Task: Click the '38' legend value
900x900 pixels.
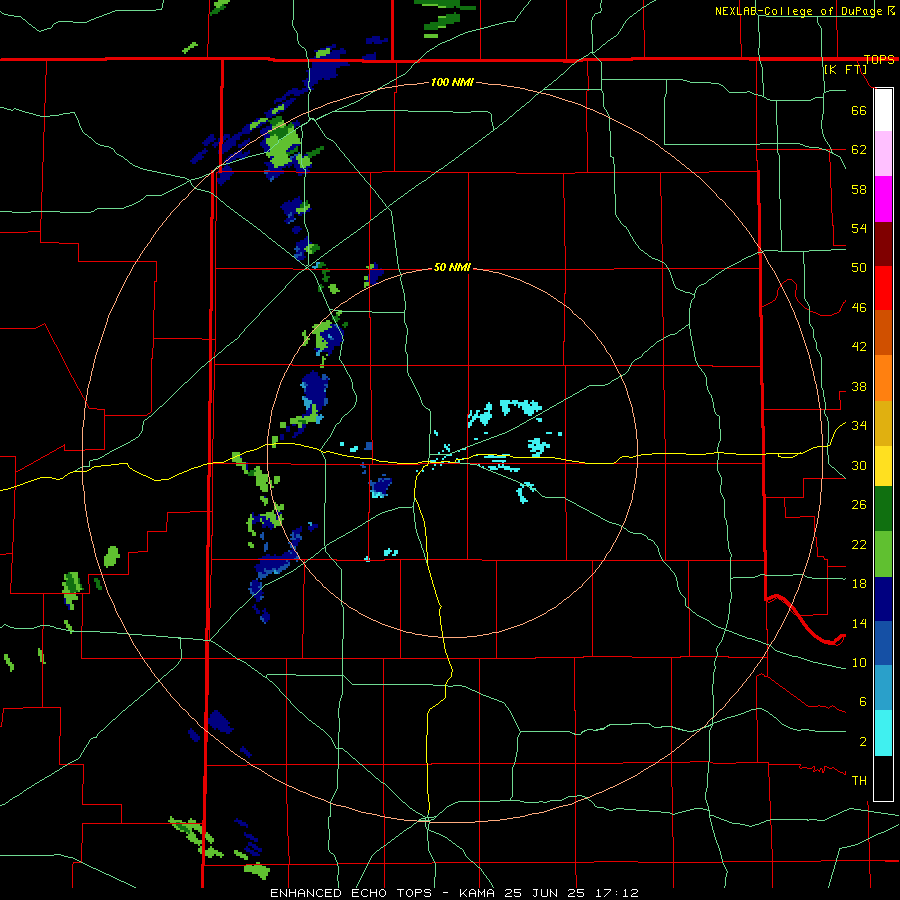Action: click(859, 386)
